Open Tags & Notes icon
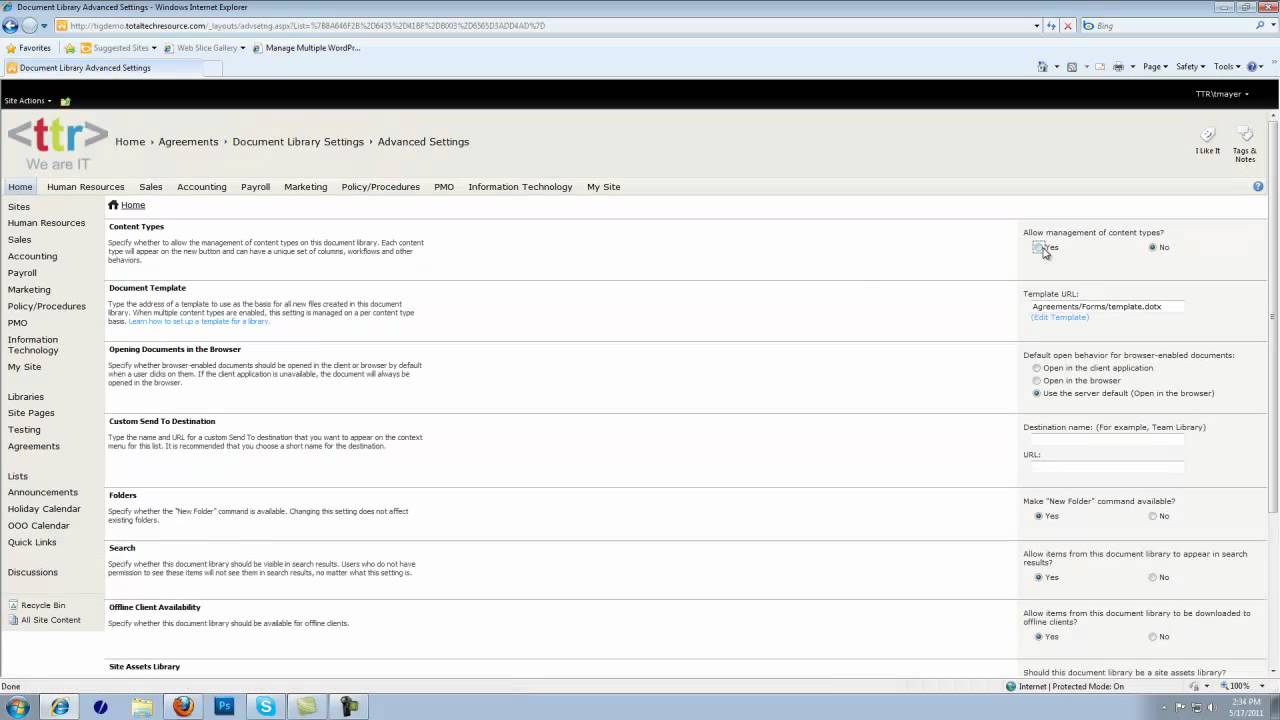The height and width of the screenshot is (720, 1280). pyautogui.click(x=1245, y=135)
